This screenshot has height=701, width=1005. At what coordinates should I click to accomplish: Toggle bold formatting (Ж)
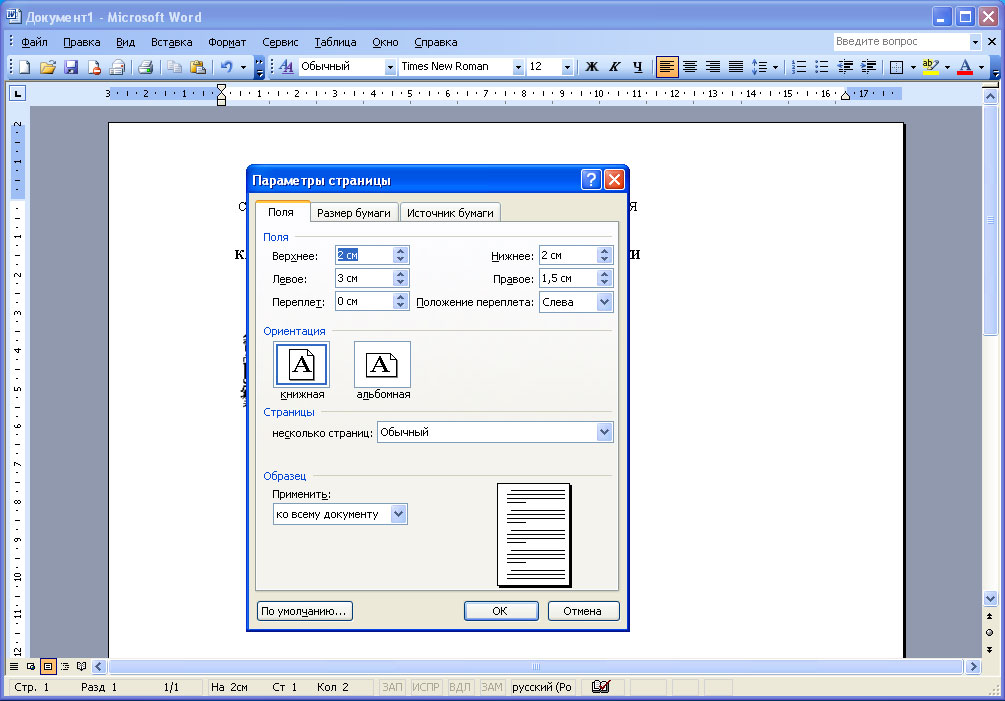(592, 67)
